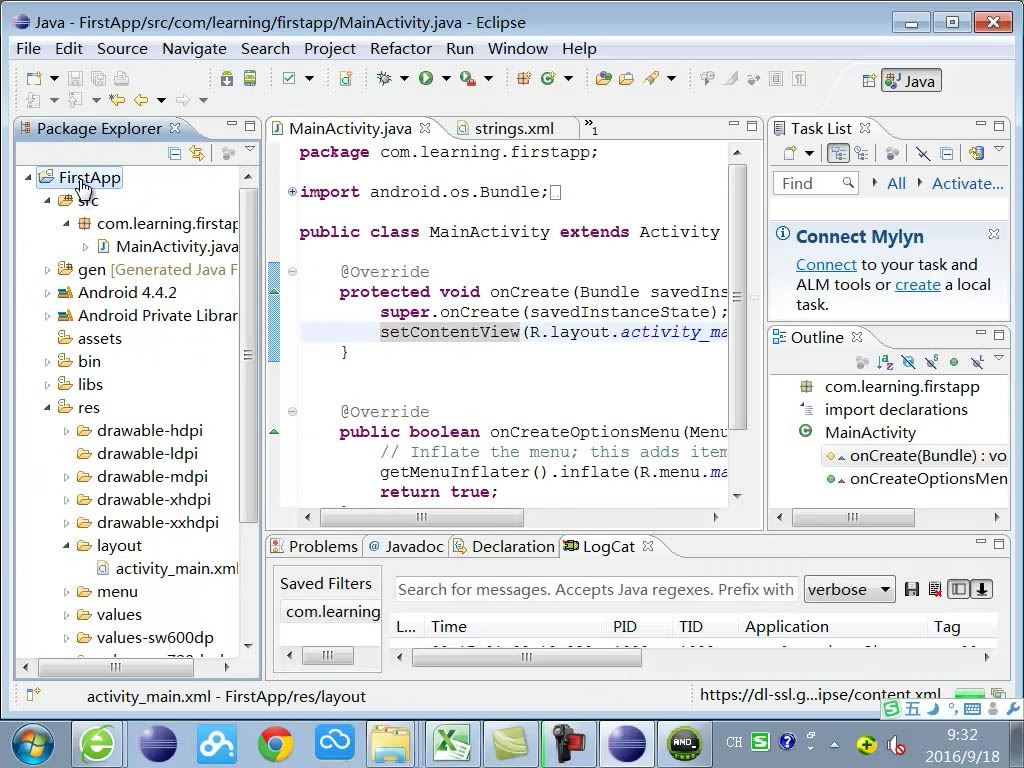Expand the Android 4.4.2 library node
The image size is (1024, 768).
point(47,293)
